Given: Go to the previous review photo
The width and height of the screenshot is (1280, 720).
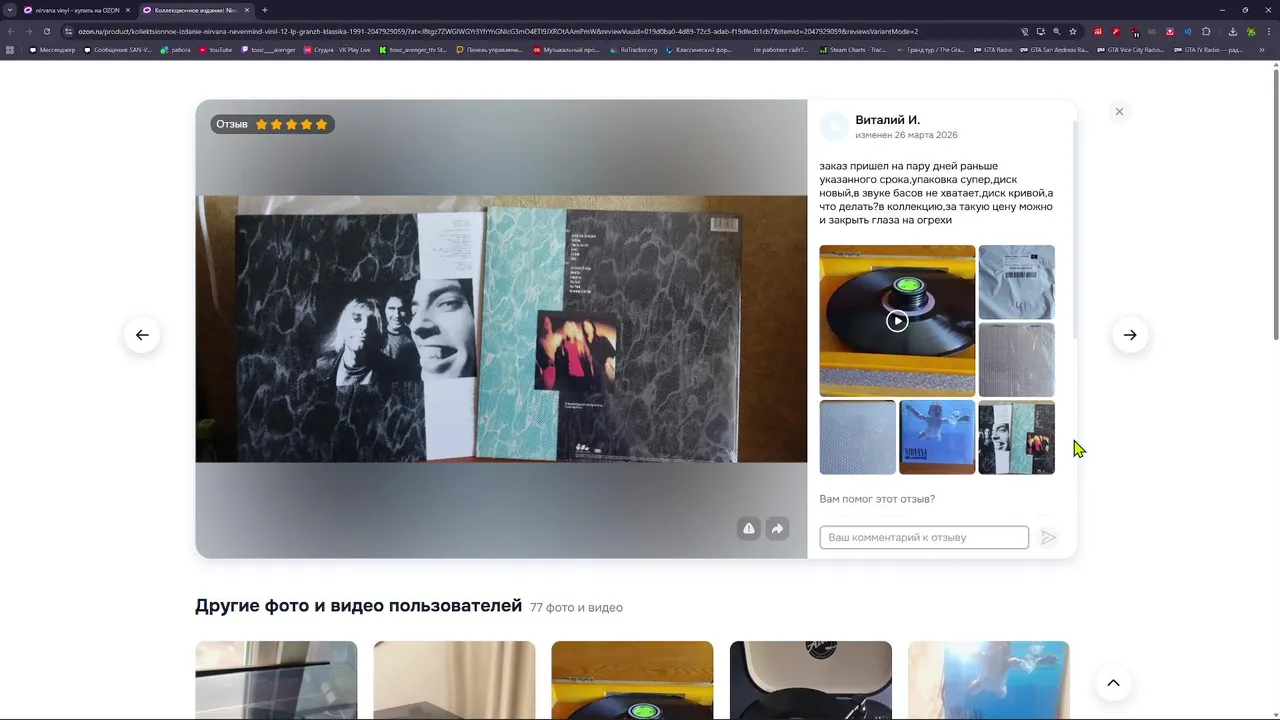Looking at the screenshot, I should click(x=142, y=335).
